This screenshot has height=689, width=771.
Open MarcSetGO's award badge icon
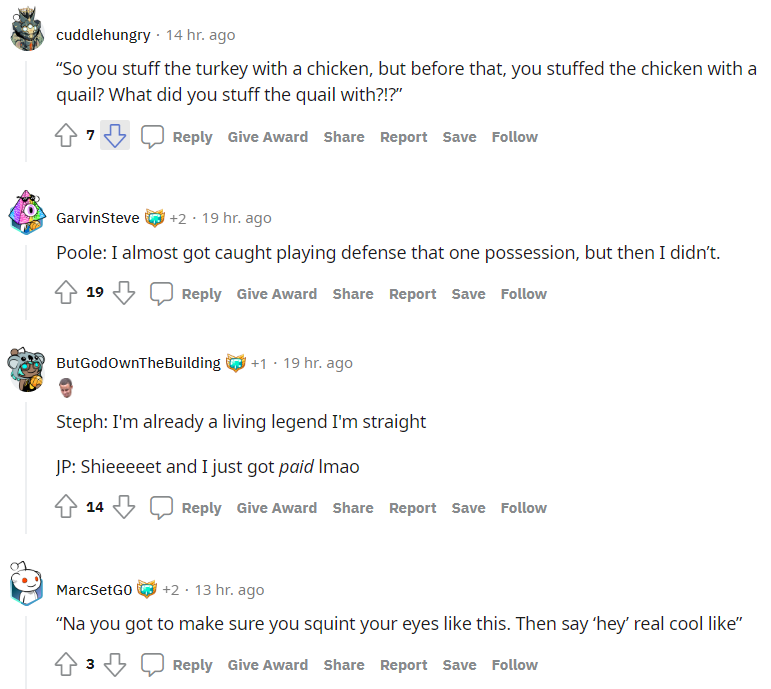(x=147, y=590)
